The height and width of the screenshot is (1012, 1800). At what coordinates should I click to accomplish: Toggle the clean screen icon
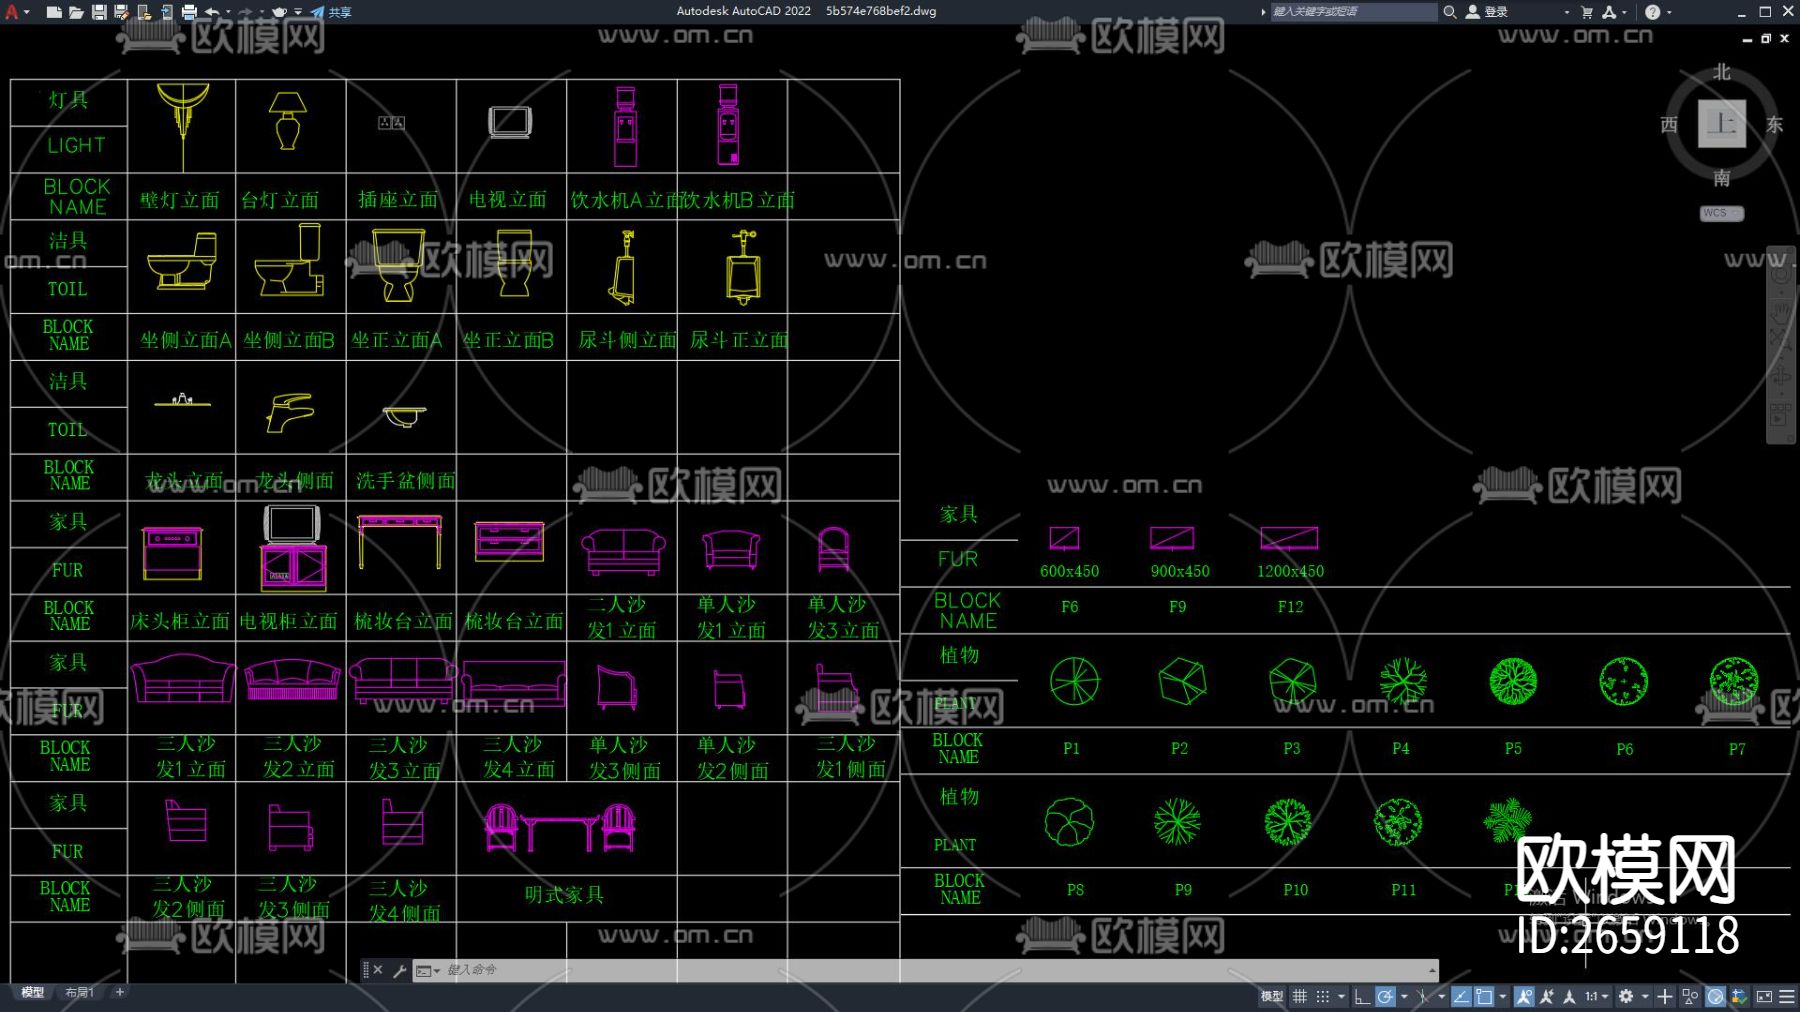[x=1765, y=996]
